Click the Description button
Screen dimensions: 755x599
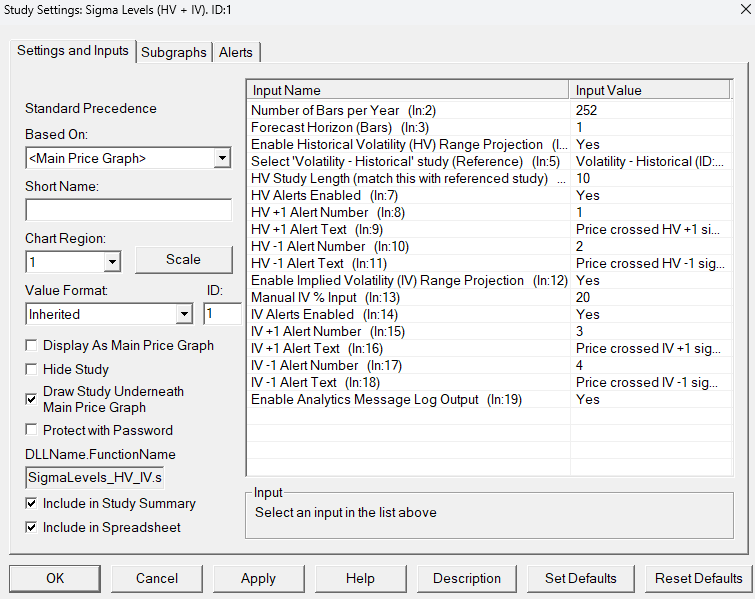(467, 578)
